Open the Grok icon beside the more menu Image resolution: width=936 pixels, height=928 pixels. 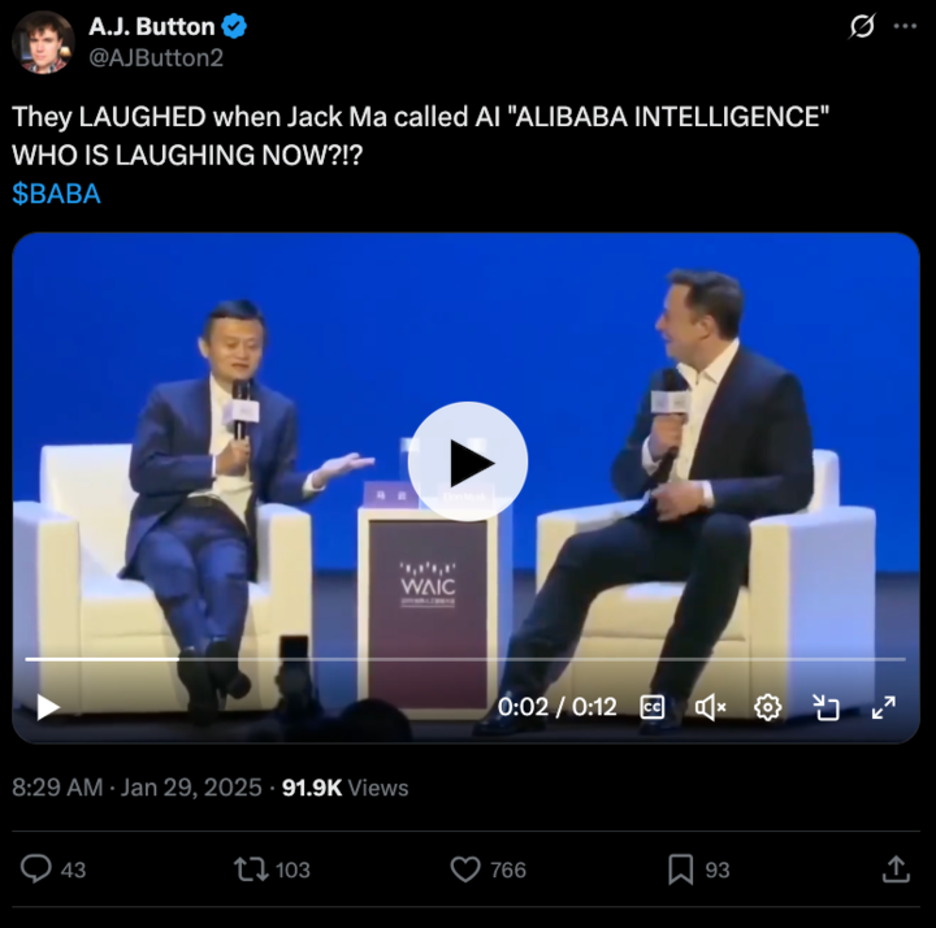(x=862, y=26)
